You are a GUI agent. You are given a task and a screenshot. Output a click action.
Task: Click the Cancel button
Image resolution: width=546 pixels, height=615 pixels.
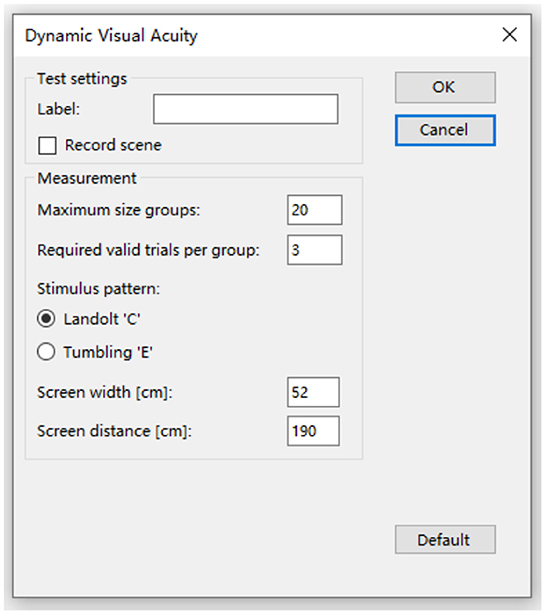point(445,130)
